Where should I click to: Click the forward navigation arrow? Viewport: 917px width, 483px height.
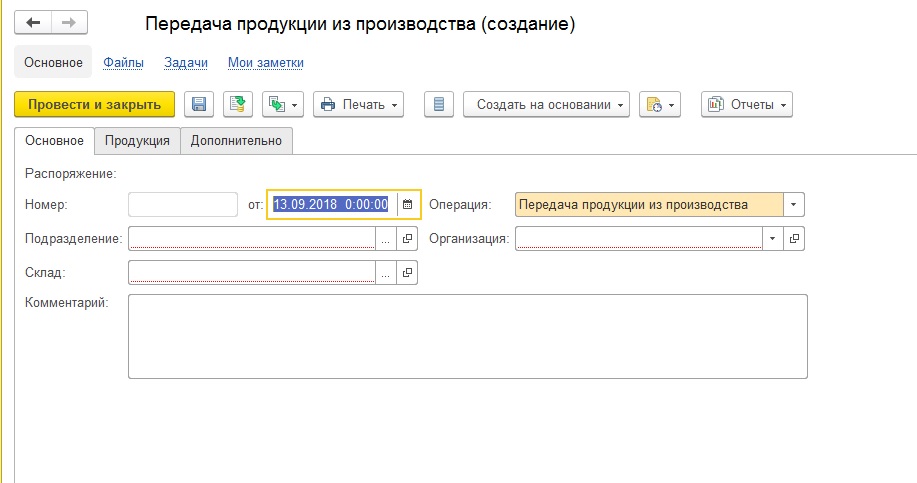[x=69, y=22]
